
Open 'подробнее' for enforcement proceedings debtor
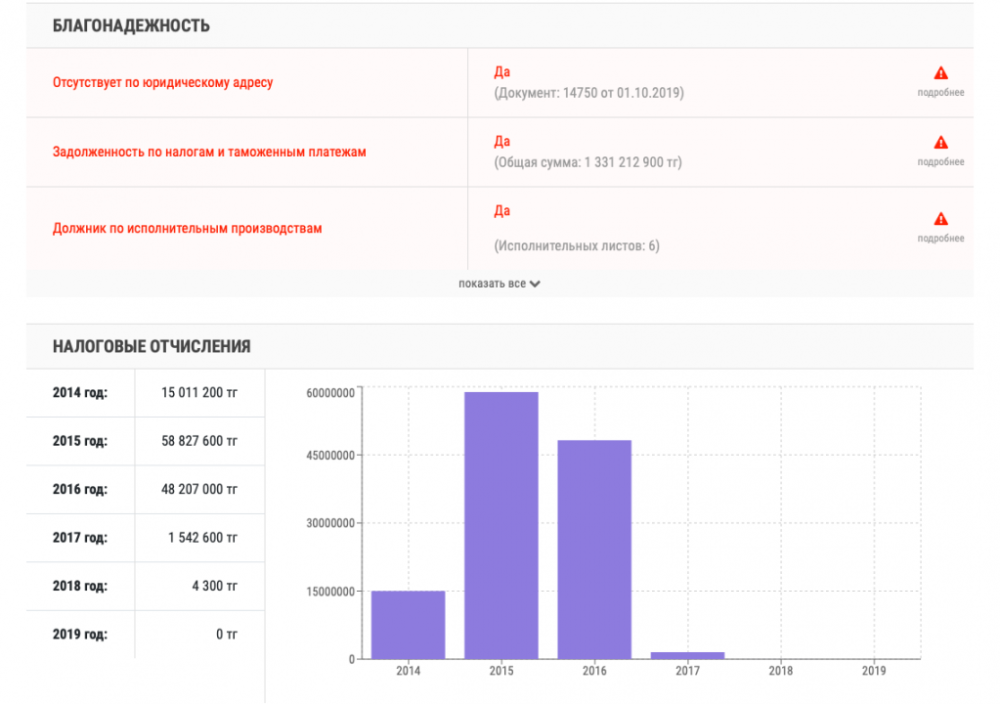941,238
